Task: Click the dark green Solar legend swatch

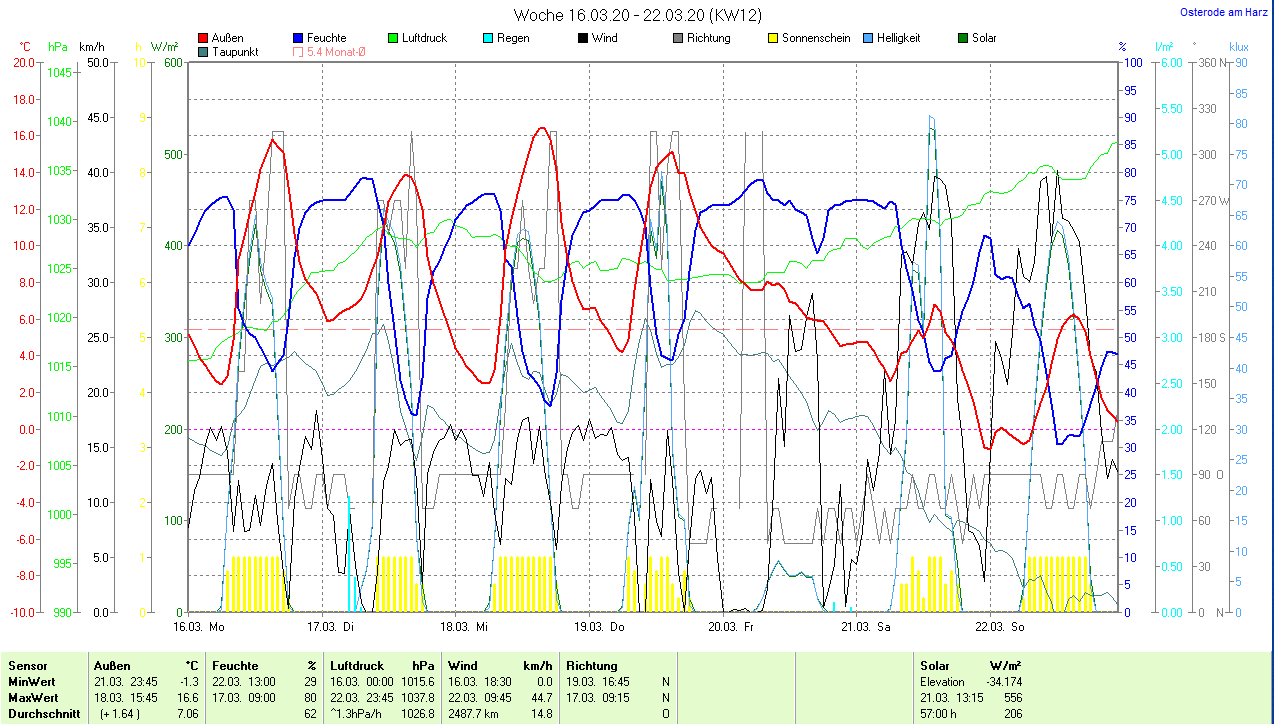Action: 963,38
